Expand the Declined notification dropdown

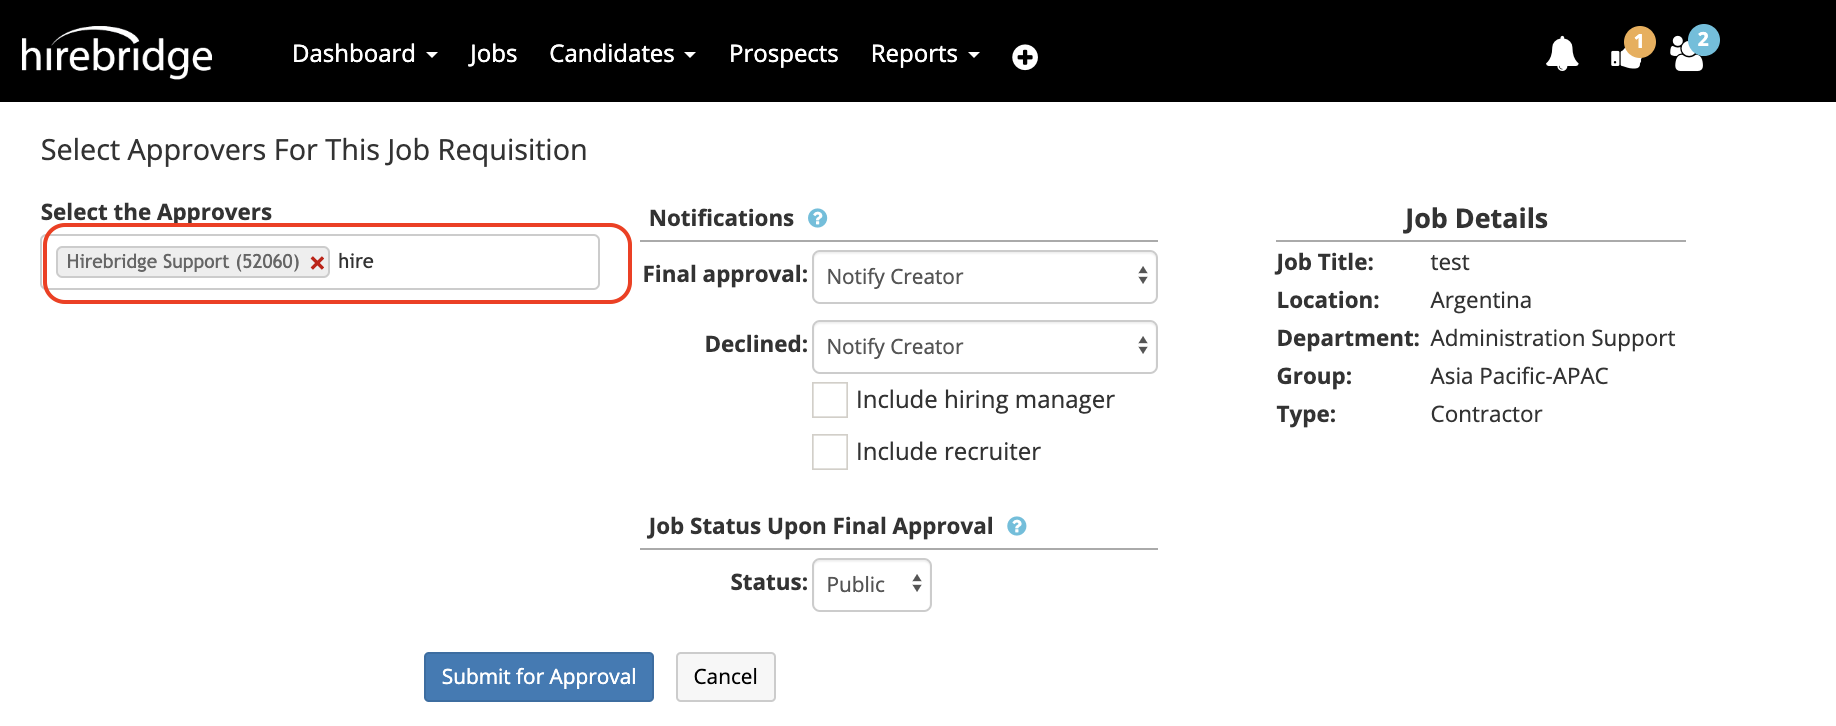(984, 347)
